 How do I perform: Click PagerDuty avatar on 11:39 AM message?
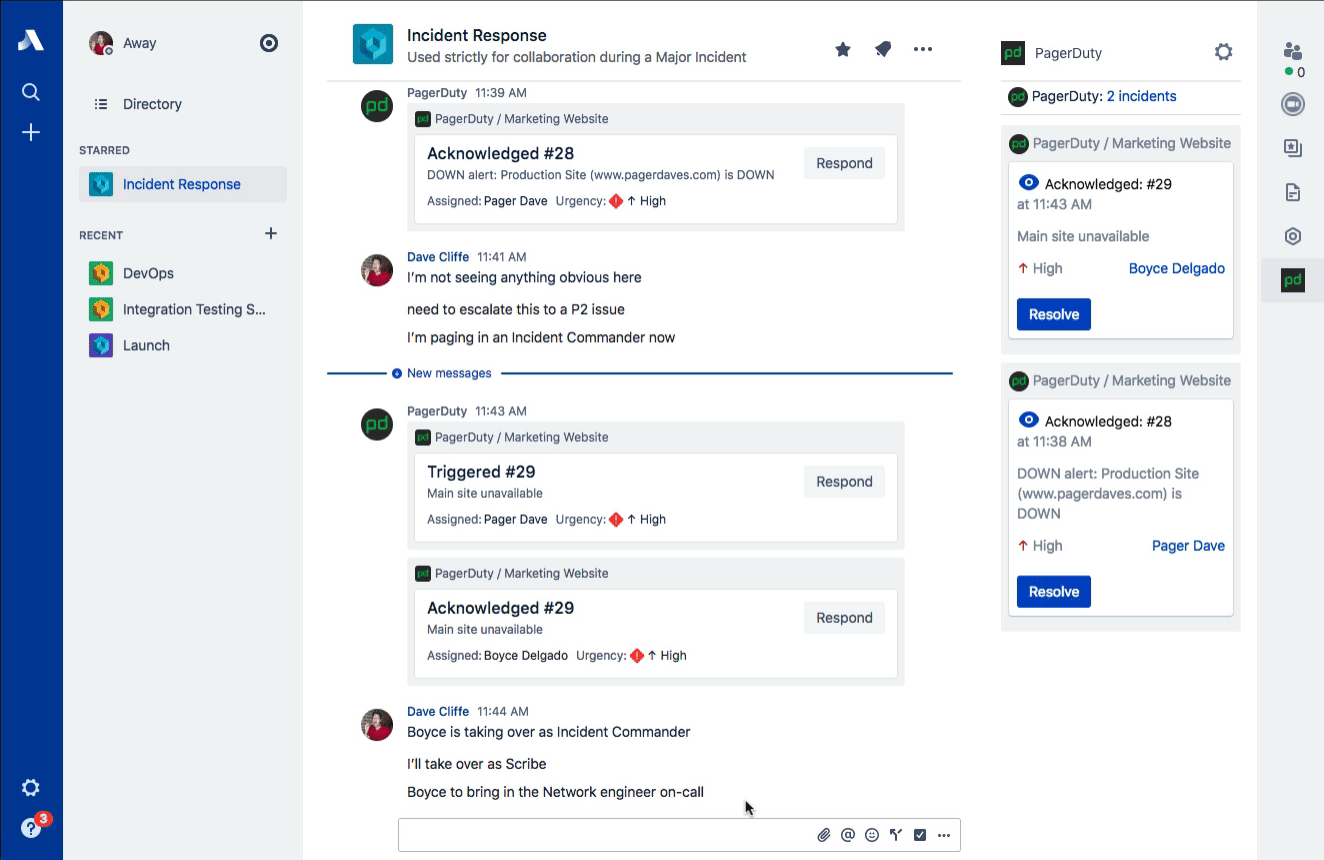(377, 106)
